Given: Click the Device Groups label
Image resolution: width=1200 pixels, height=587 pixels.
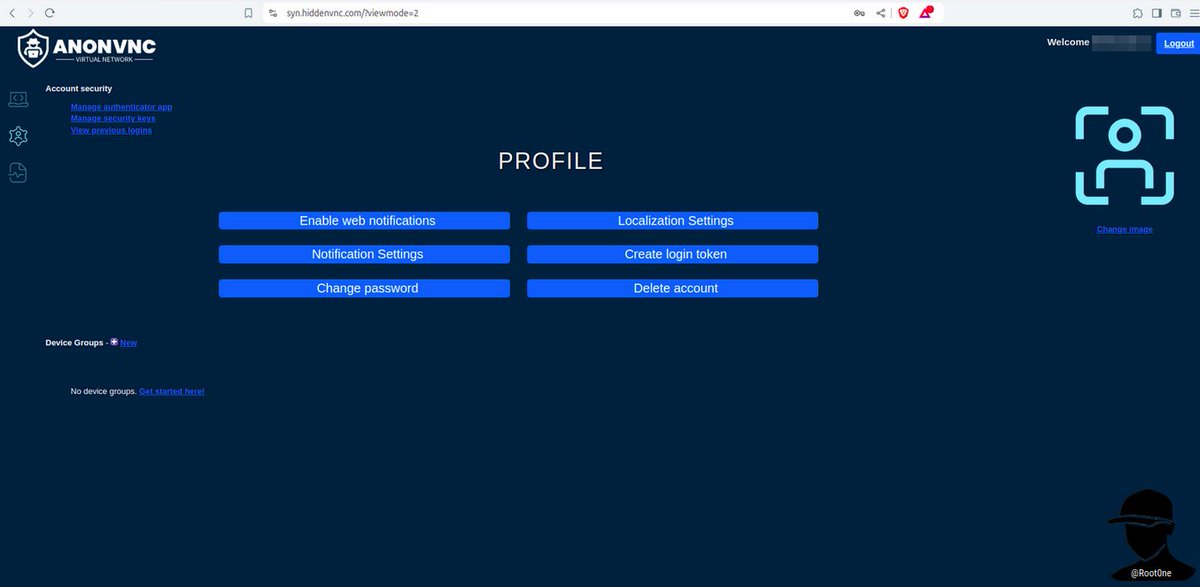Looking at the screenshot, I should (74, 342).
